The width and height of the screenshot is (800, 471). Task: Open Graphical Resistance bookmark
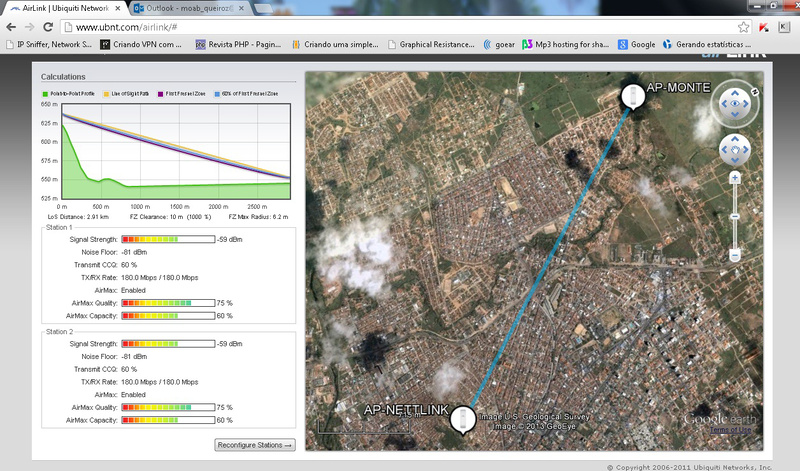(x=431, y=44)
